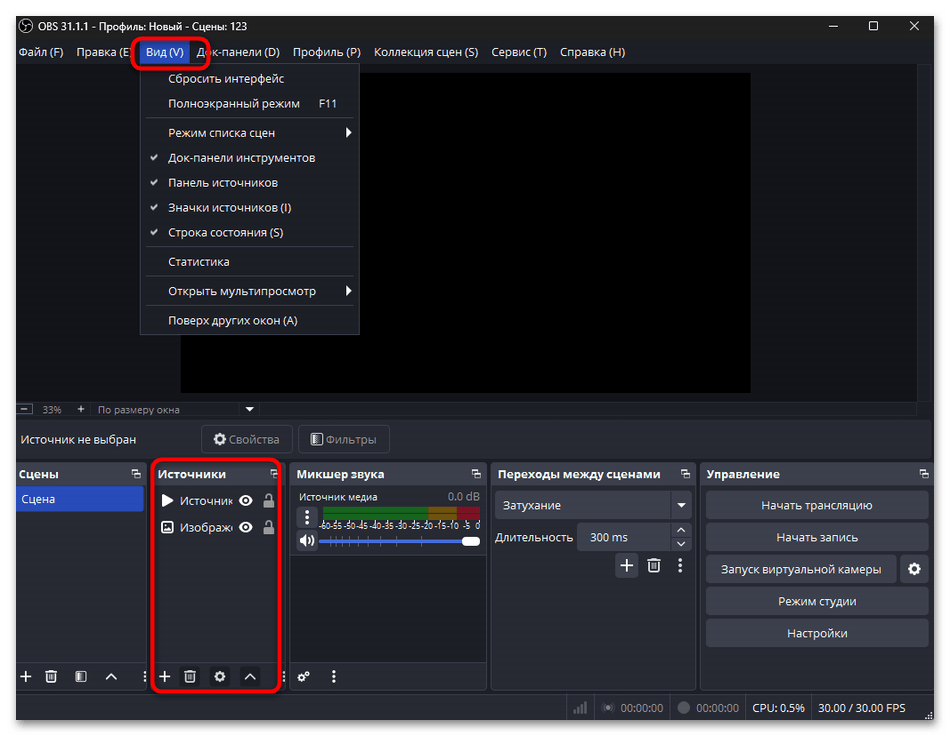Click the remove source trash icon

(x=190, y=677)
